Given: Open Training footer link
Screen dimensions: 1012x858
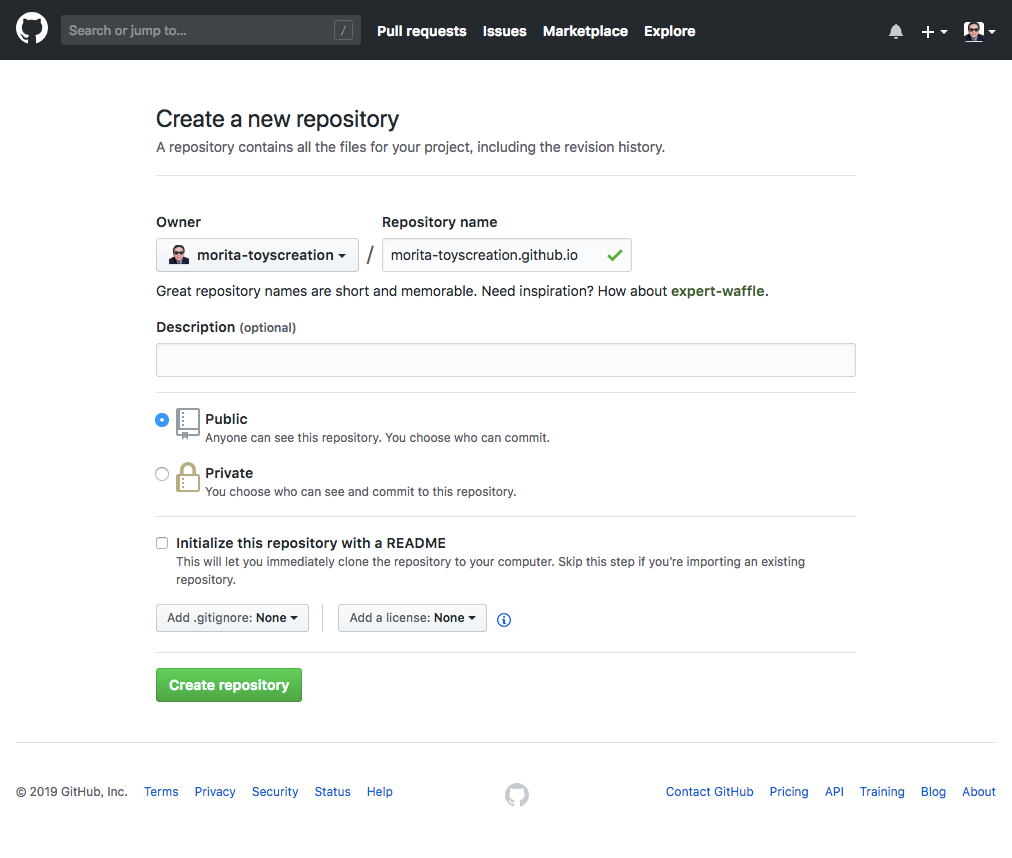Looking at the screenshot, I should point(882,792).
